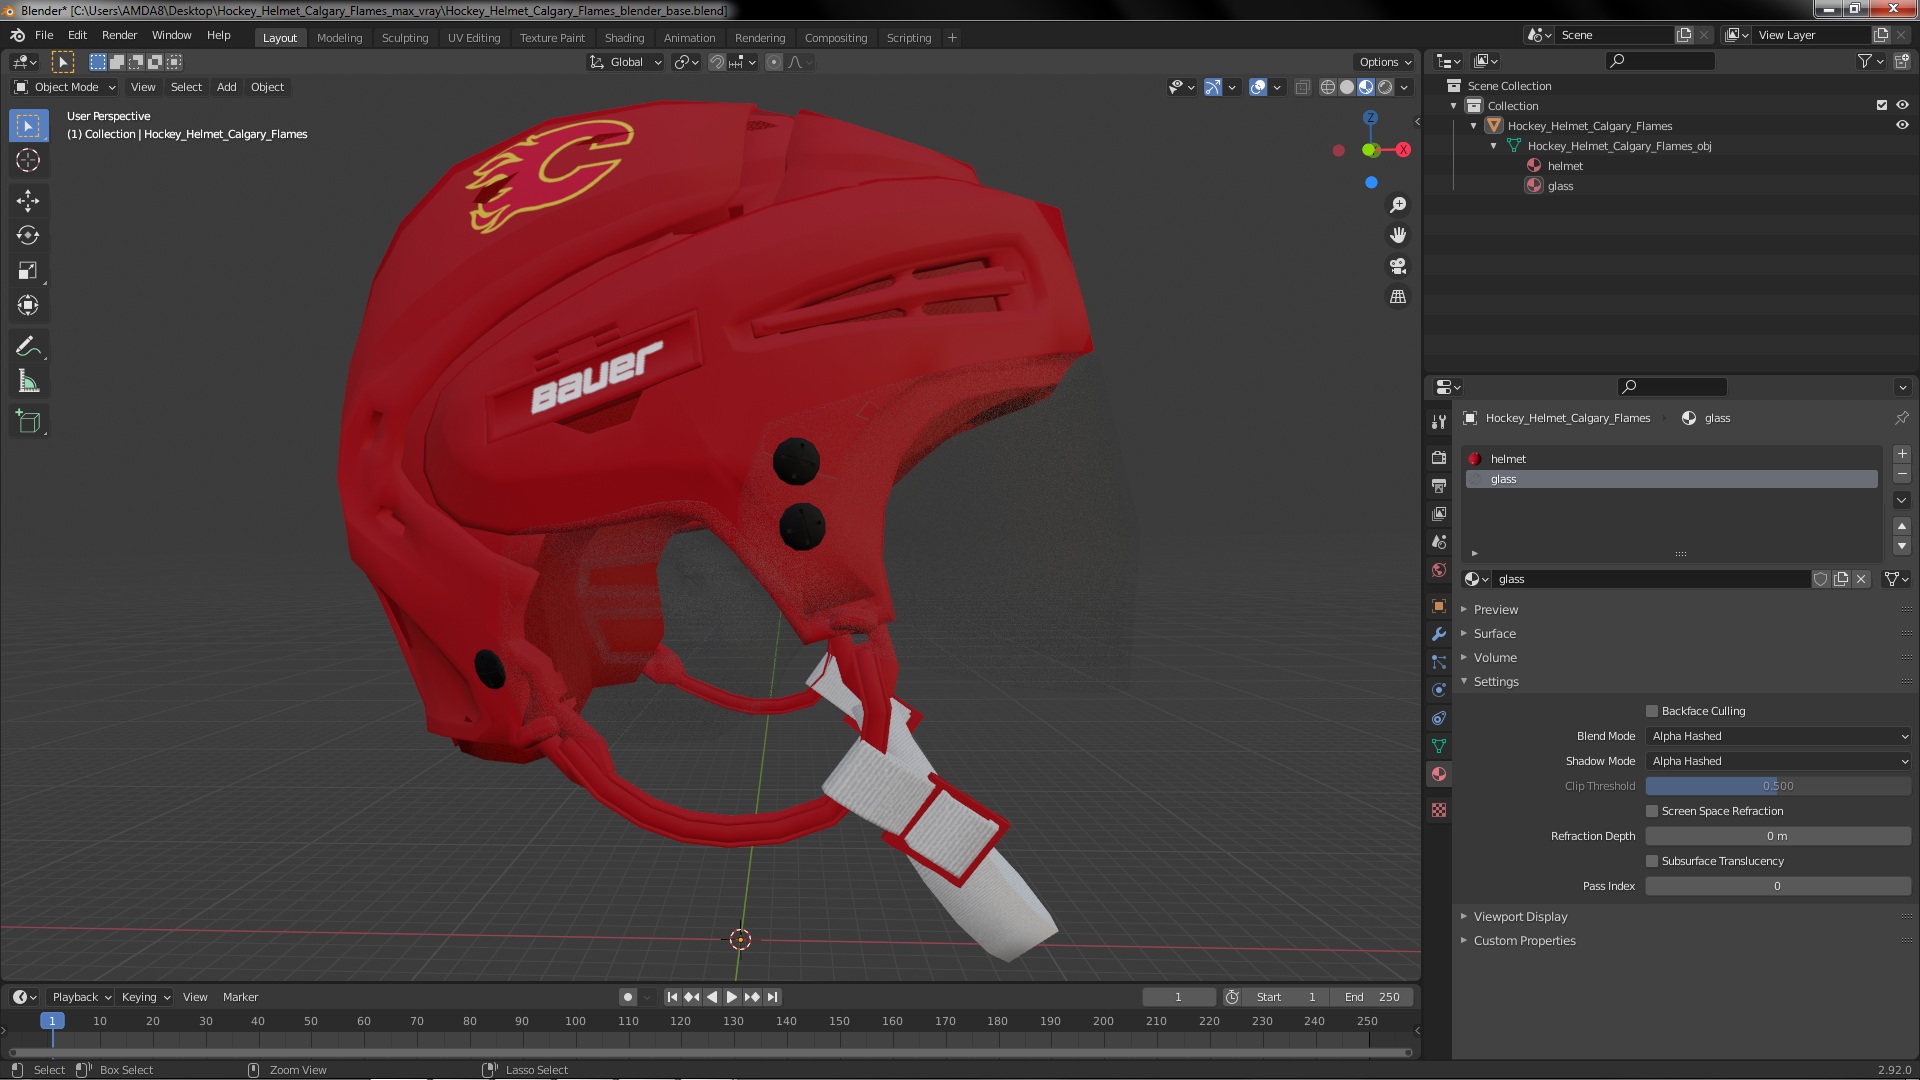
Task: Open the Global transform orientation dropdown
Action: [x=626, y=62]
